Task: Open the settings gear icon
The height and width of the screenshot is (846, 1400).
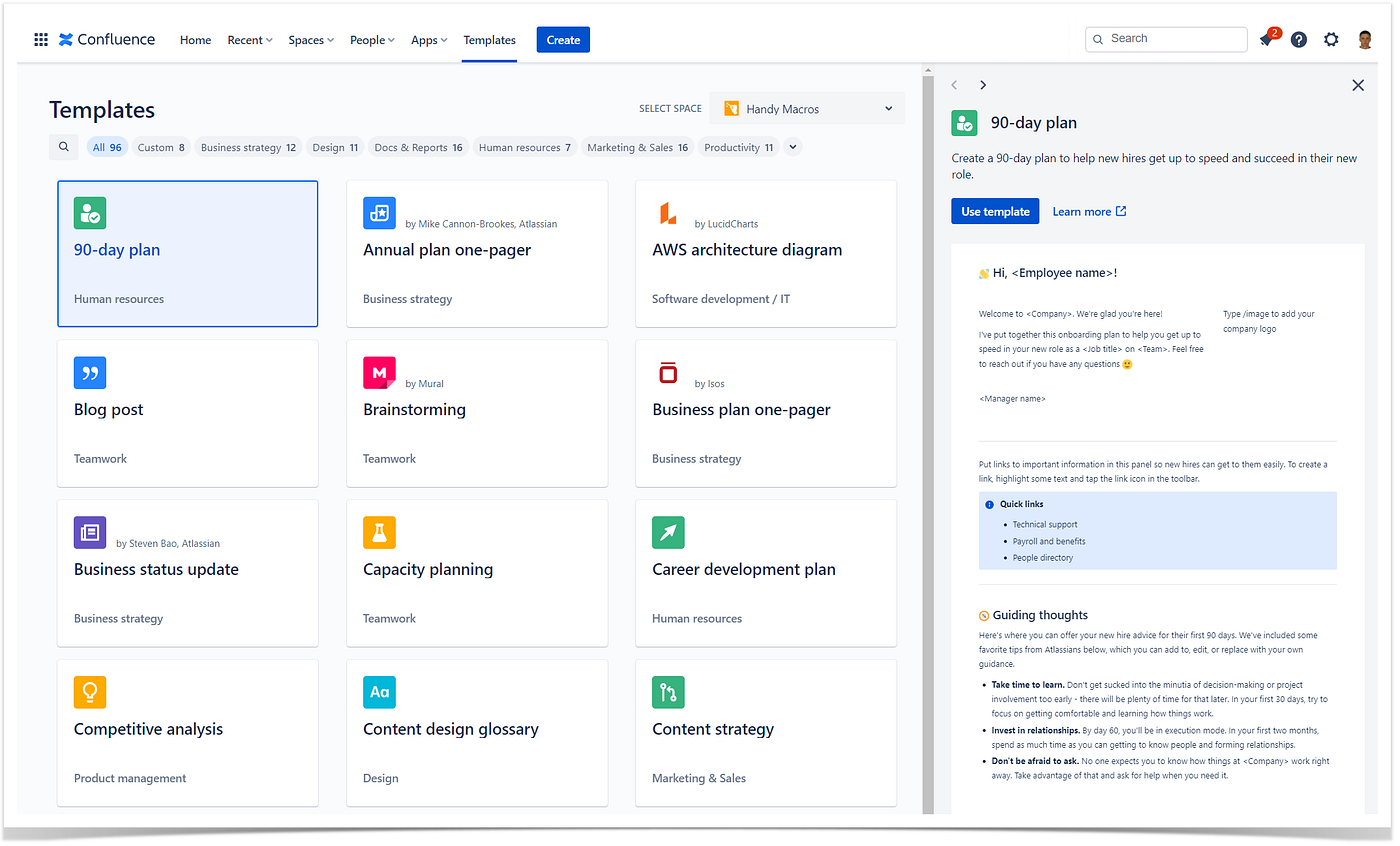Action: [1331, 40]
